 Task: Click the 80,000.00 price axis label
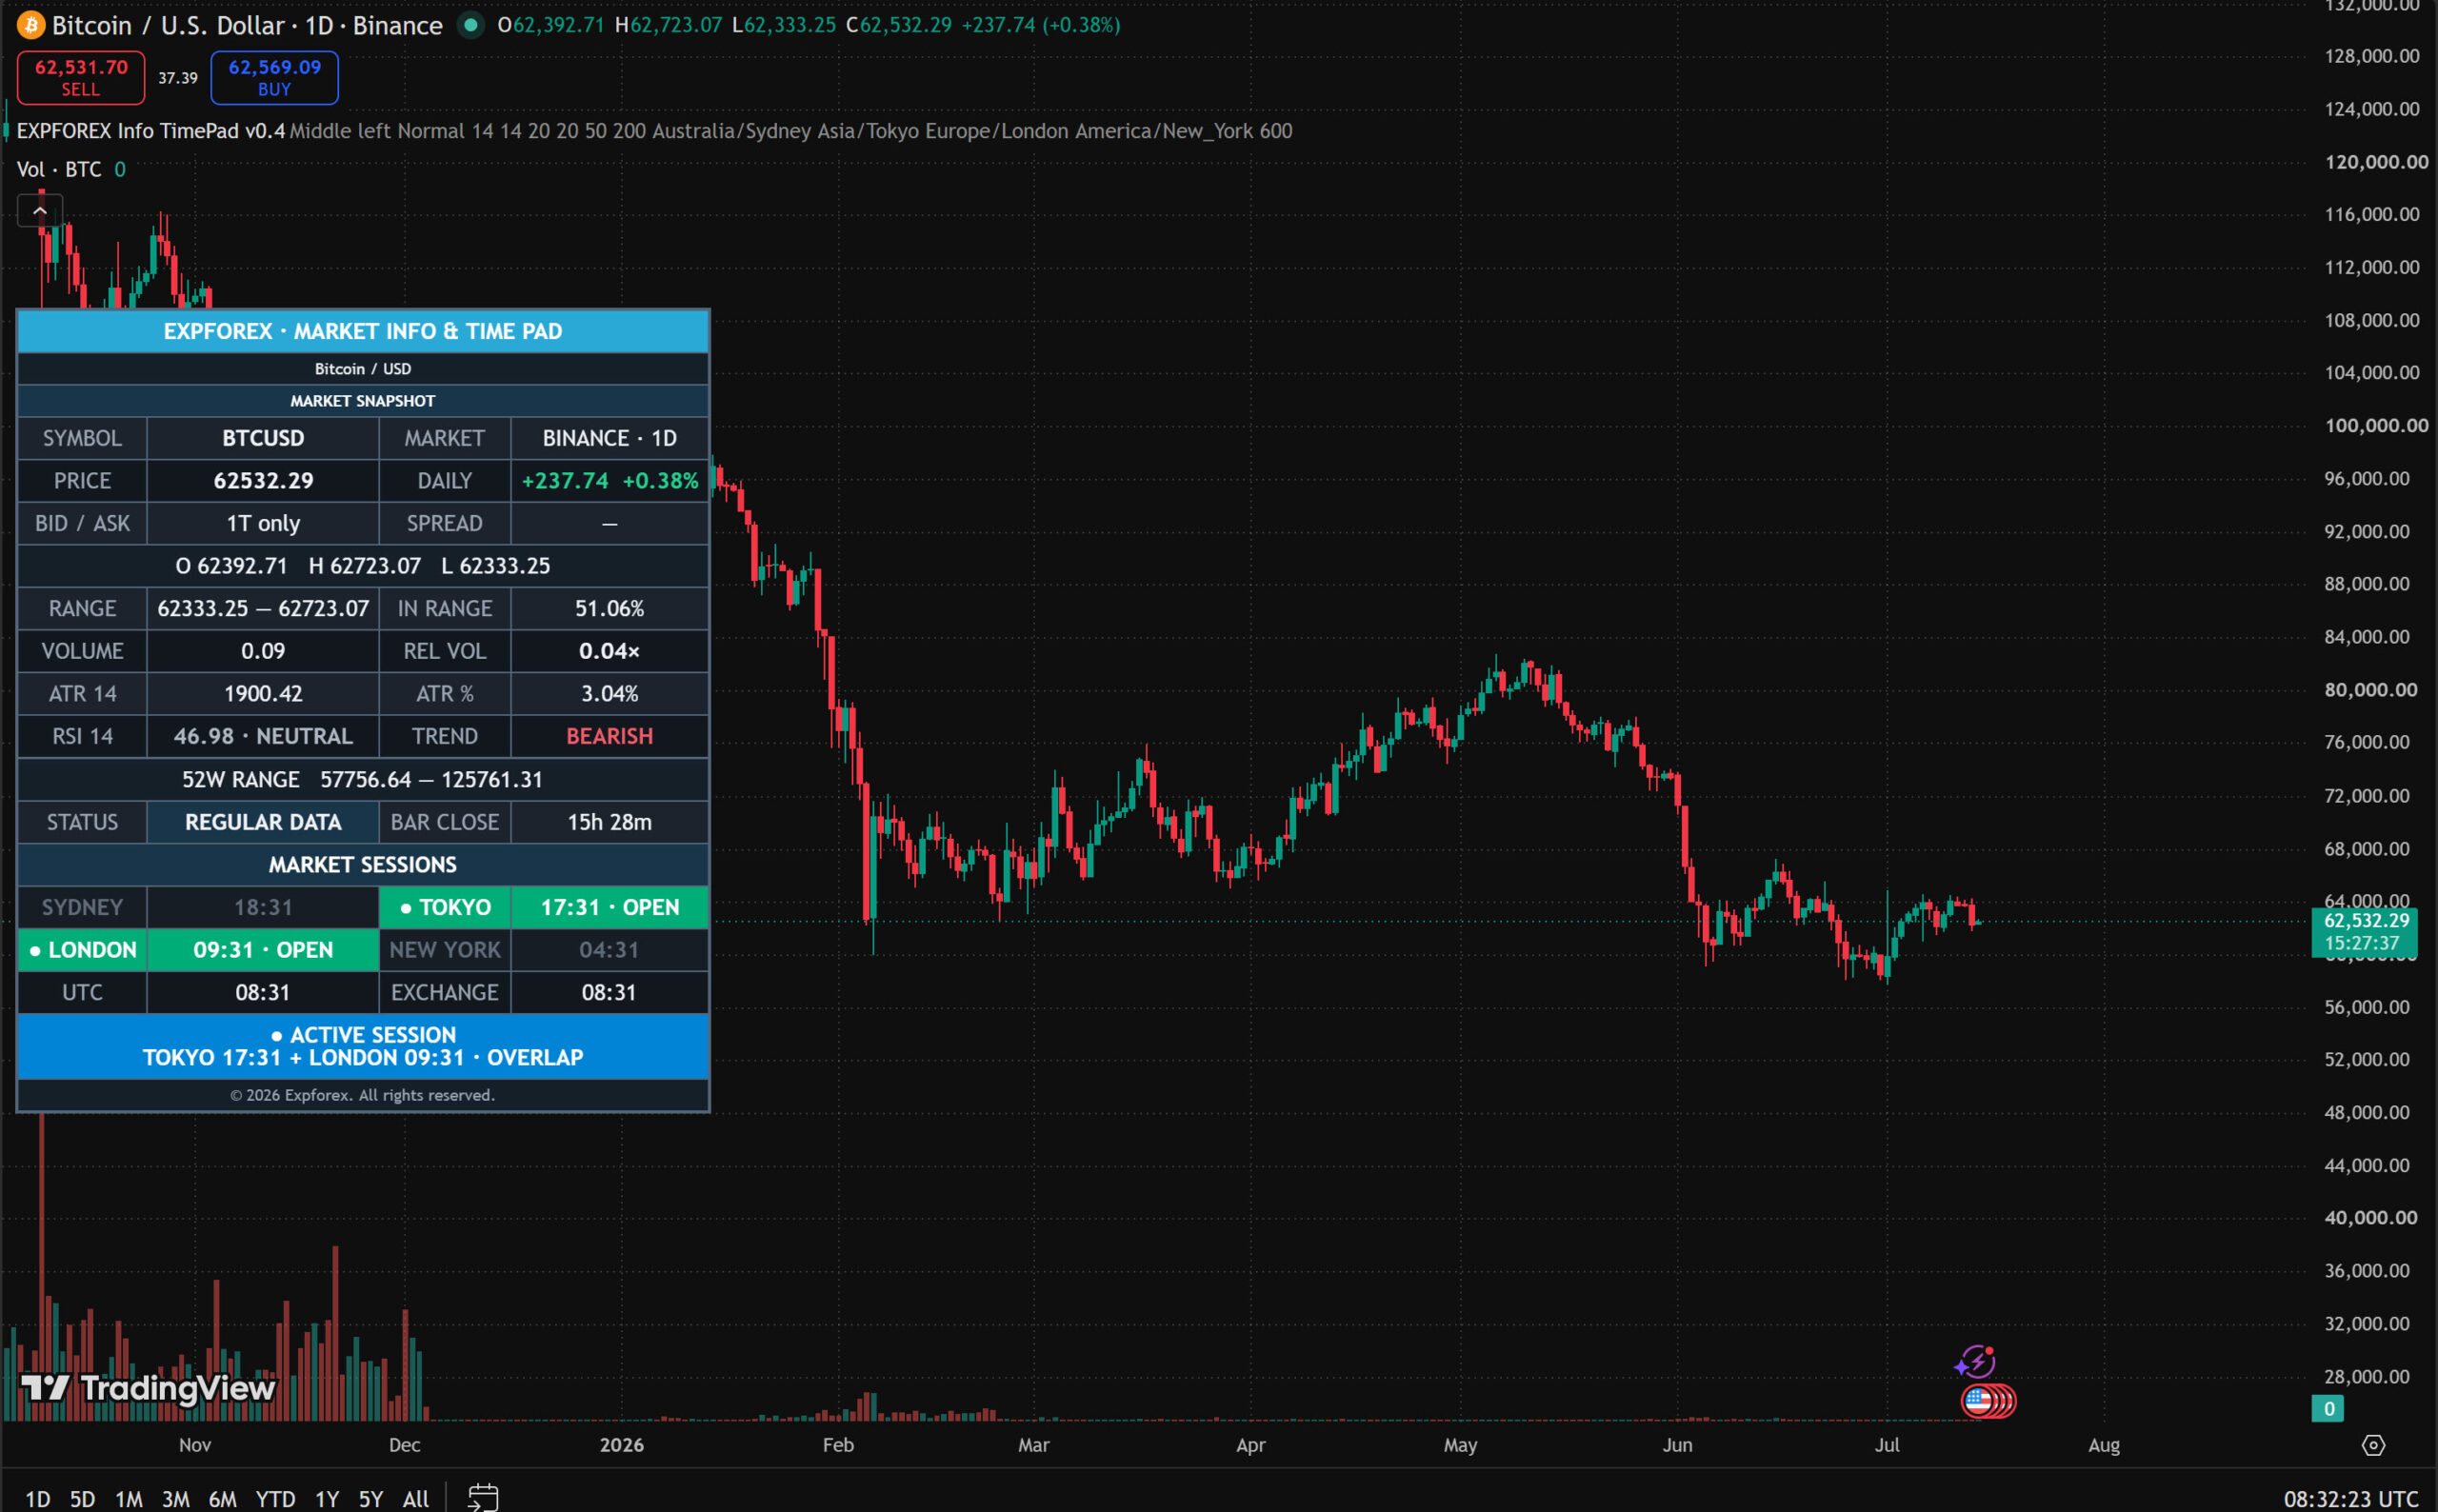(x=2370, y=689)
